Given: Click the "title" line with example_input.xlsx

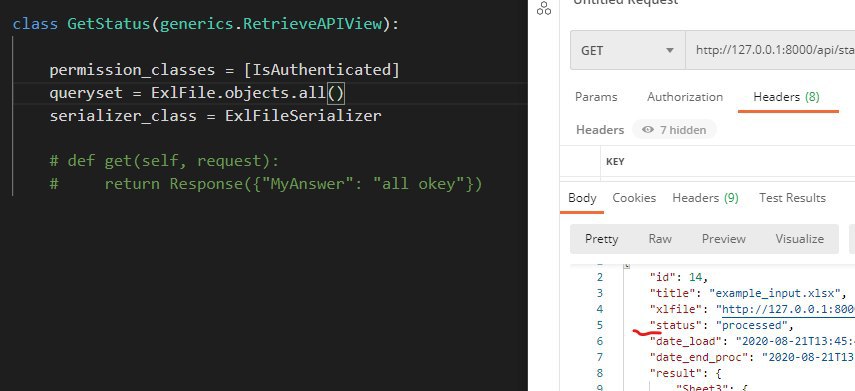Looking at the screenshot, I should 748,293.
